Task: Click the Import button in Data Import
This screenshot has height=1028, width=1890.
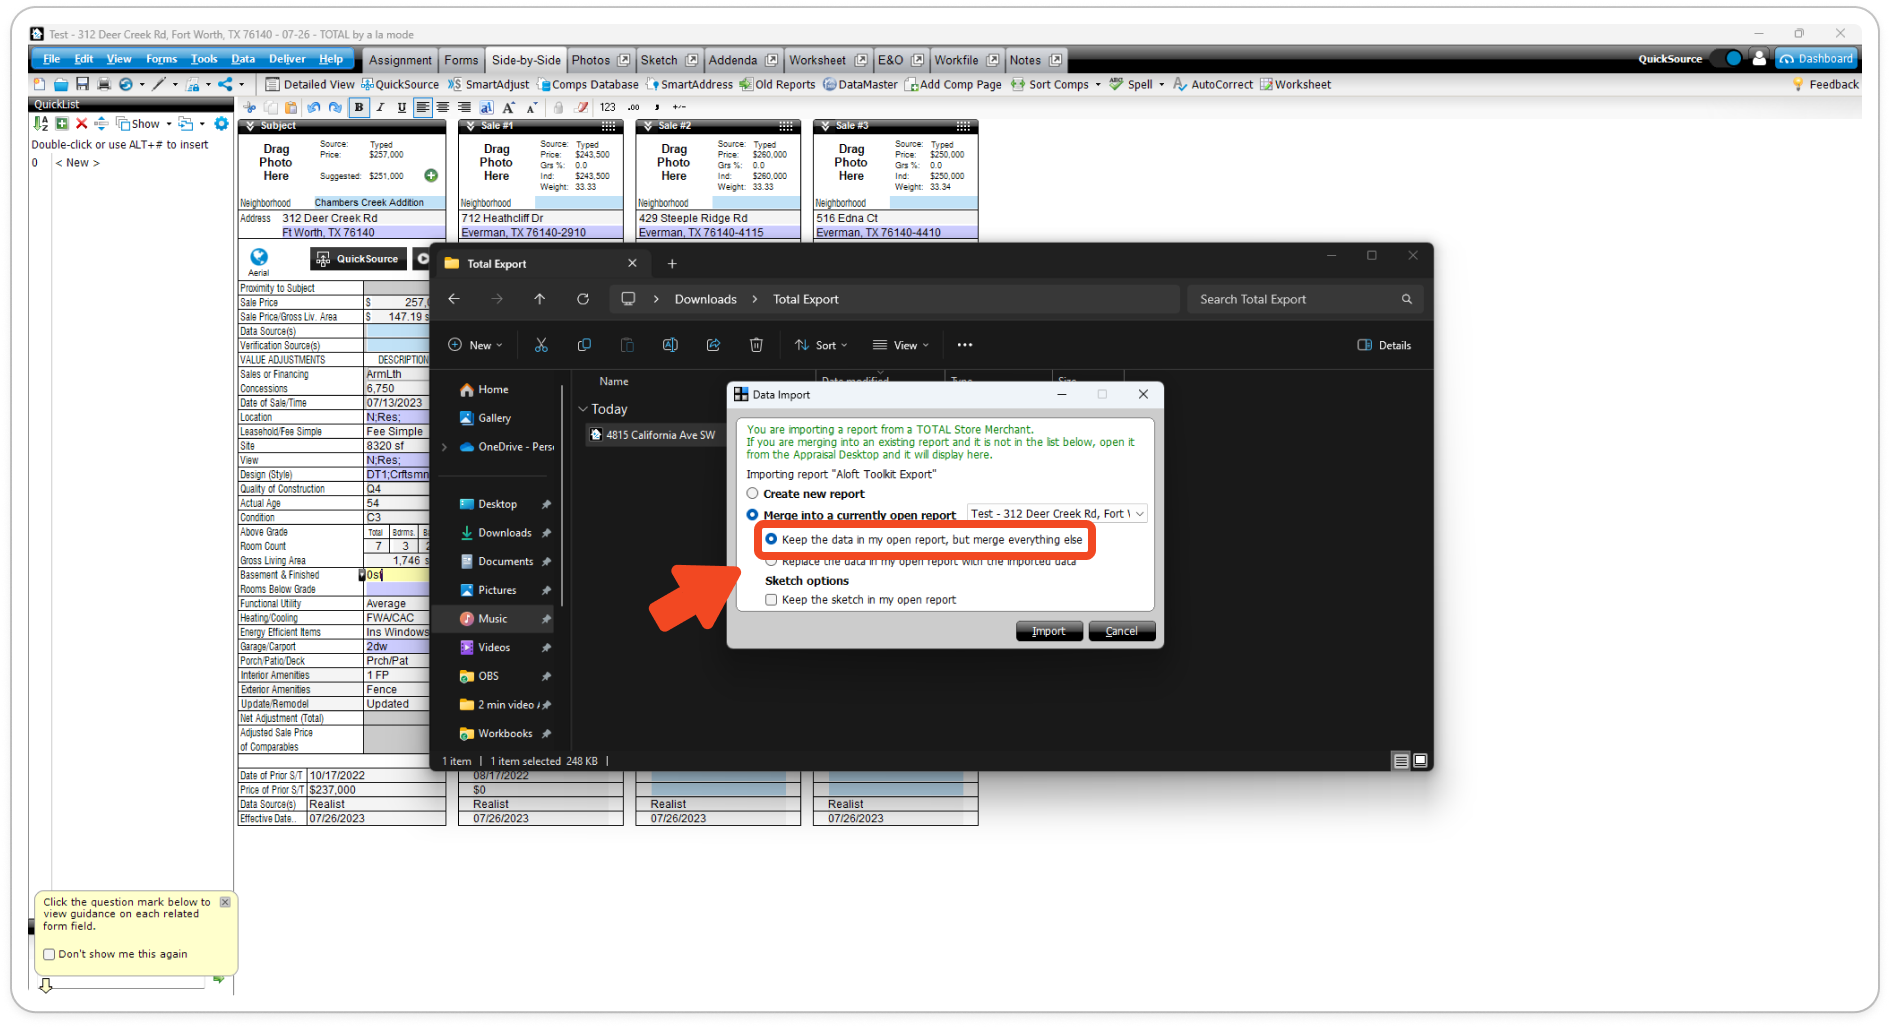Action: [x=1049, y=631]
